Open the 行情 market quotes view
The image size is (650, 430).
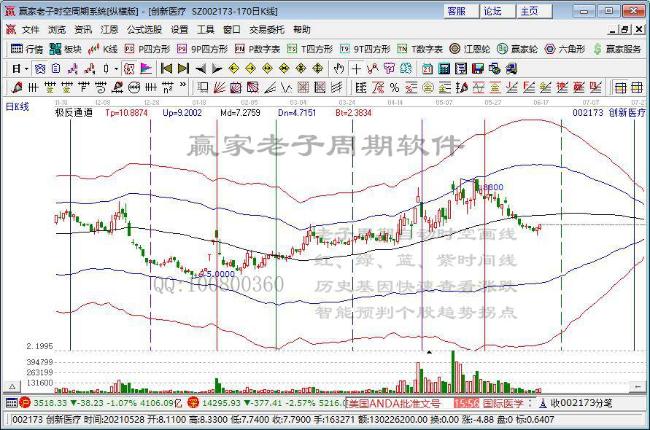pyautogui.click(x=27, y=49)
